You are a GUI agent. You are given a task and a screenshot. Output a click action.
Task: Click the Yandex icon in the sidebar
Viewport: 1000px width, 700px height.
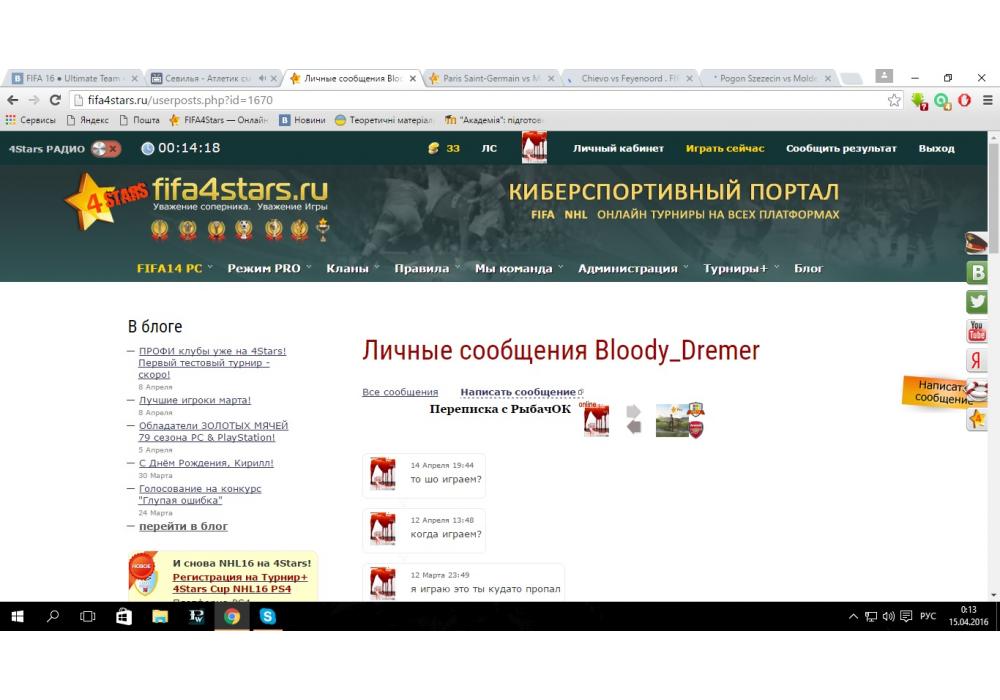977,361
